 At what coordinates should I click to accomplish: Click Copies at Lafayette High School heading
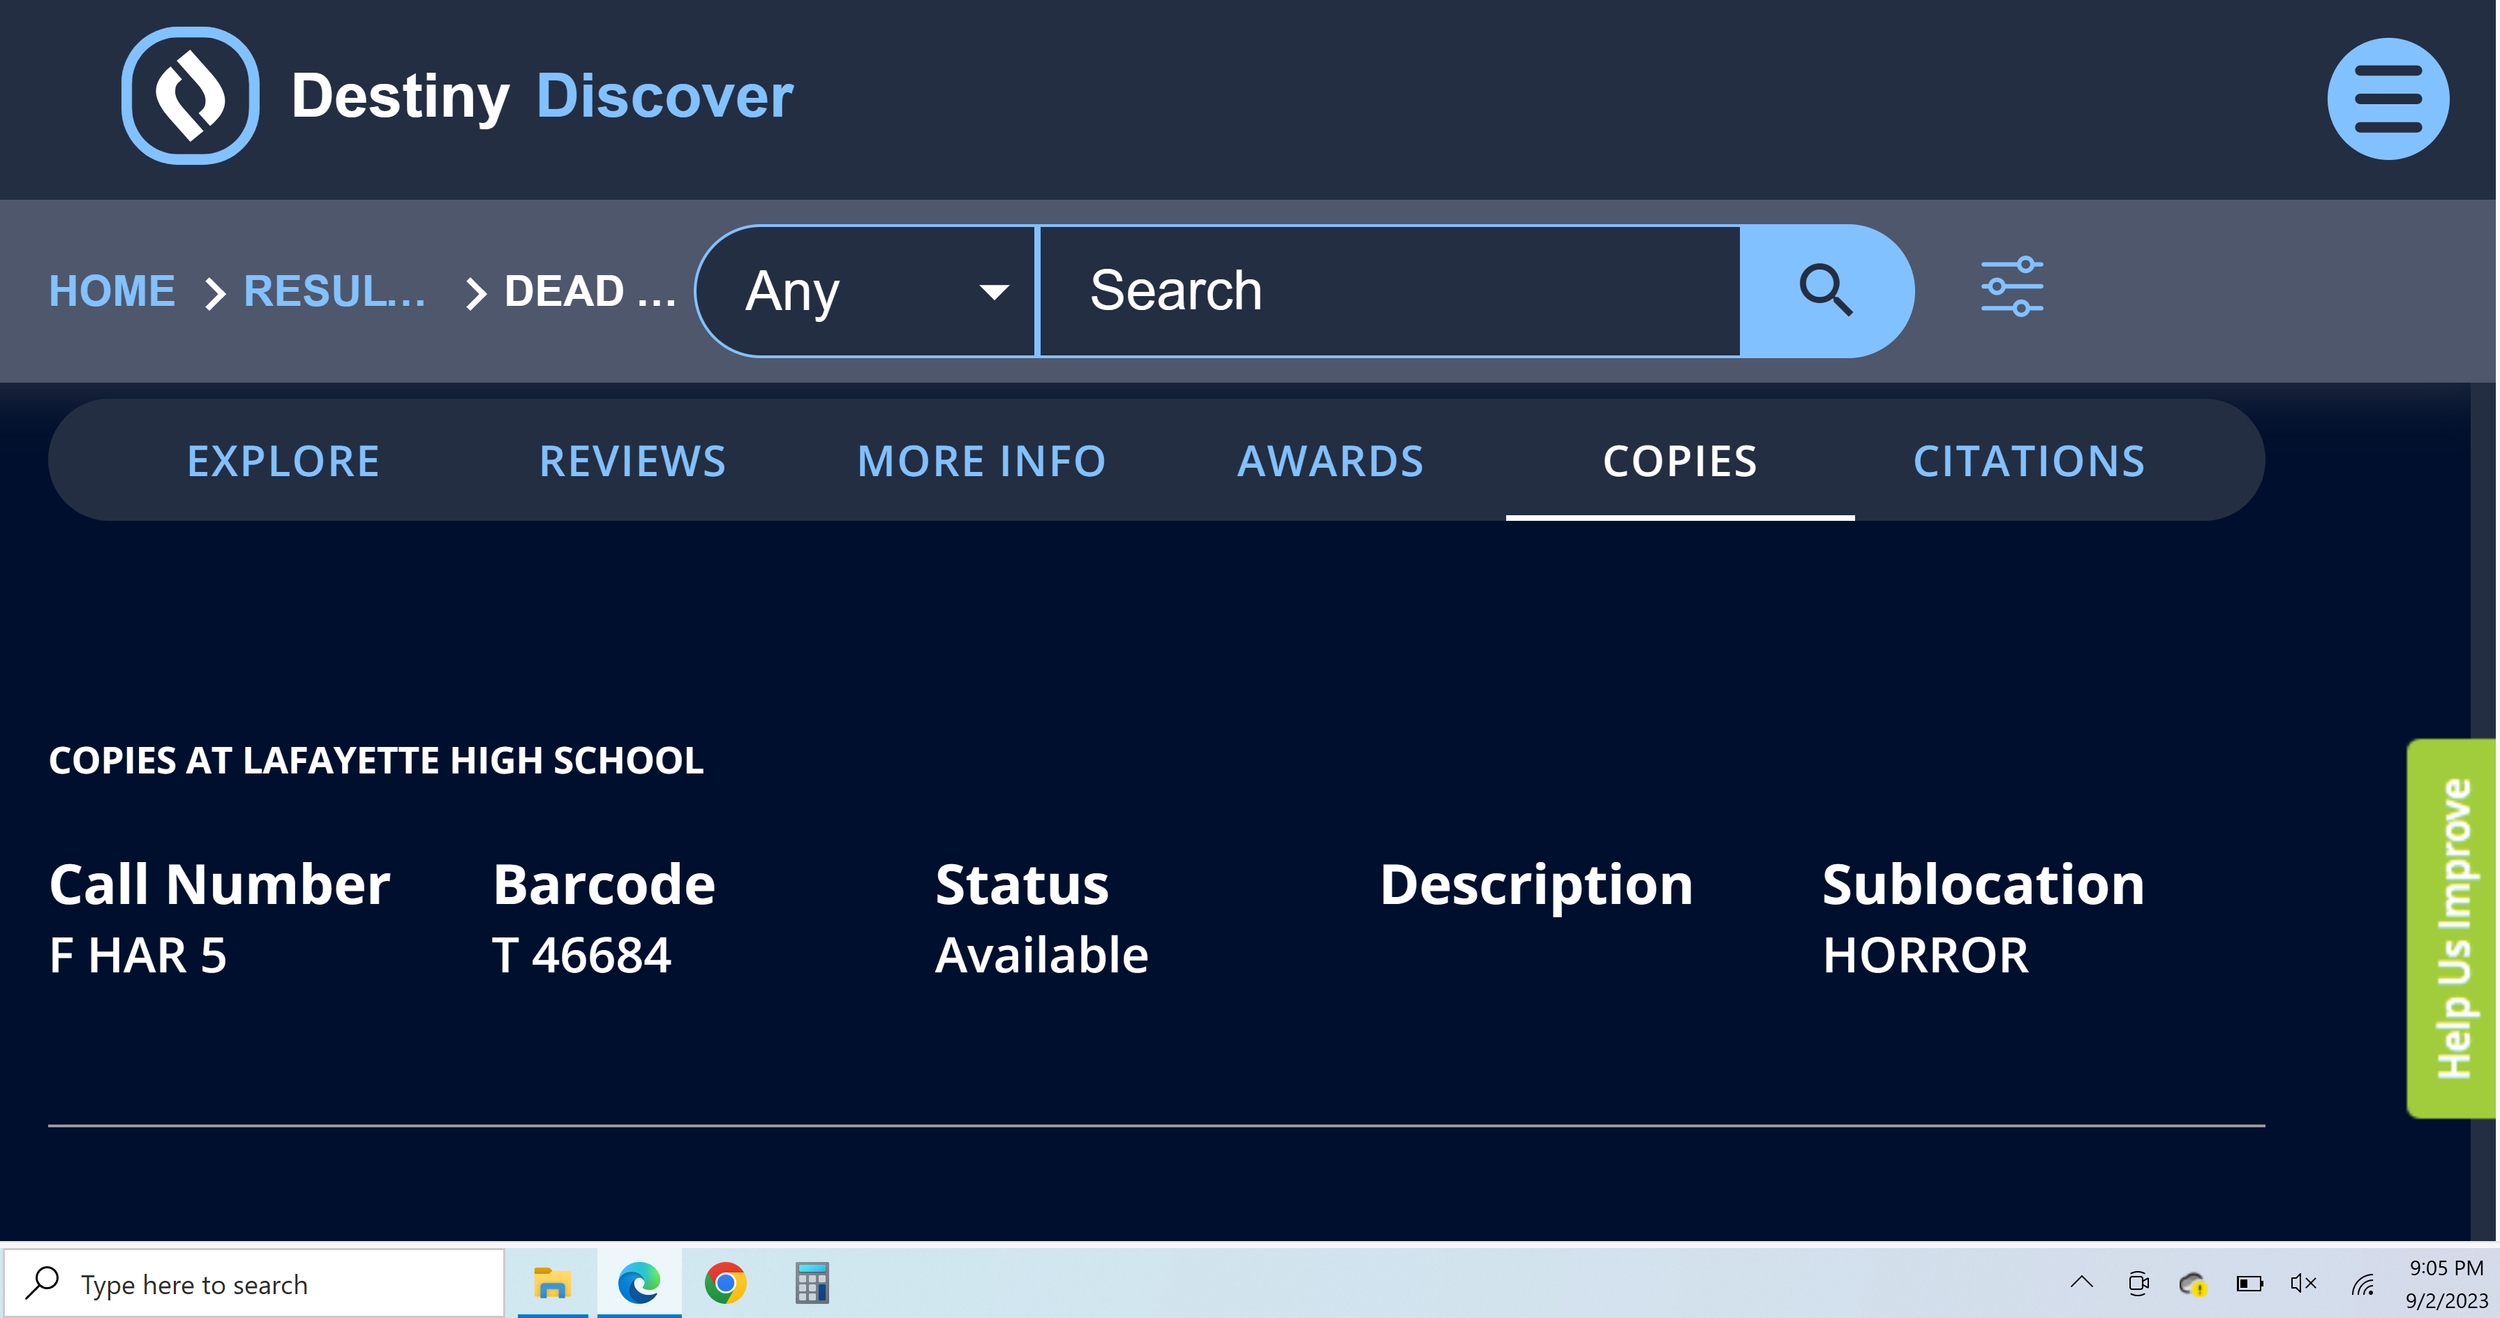click(376, 760)
